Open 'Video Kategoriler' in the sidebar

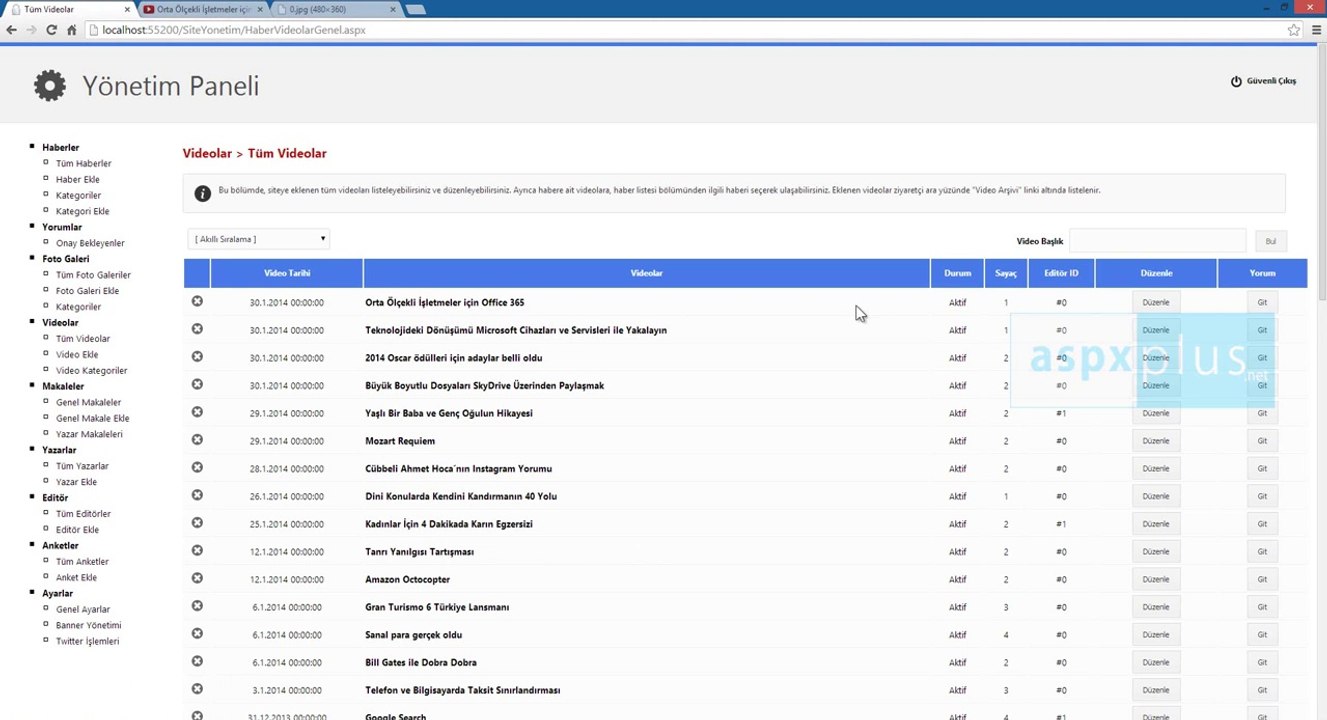click(92, 371)
